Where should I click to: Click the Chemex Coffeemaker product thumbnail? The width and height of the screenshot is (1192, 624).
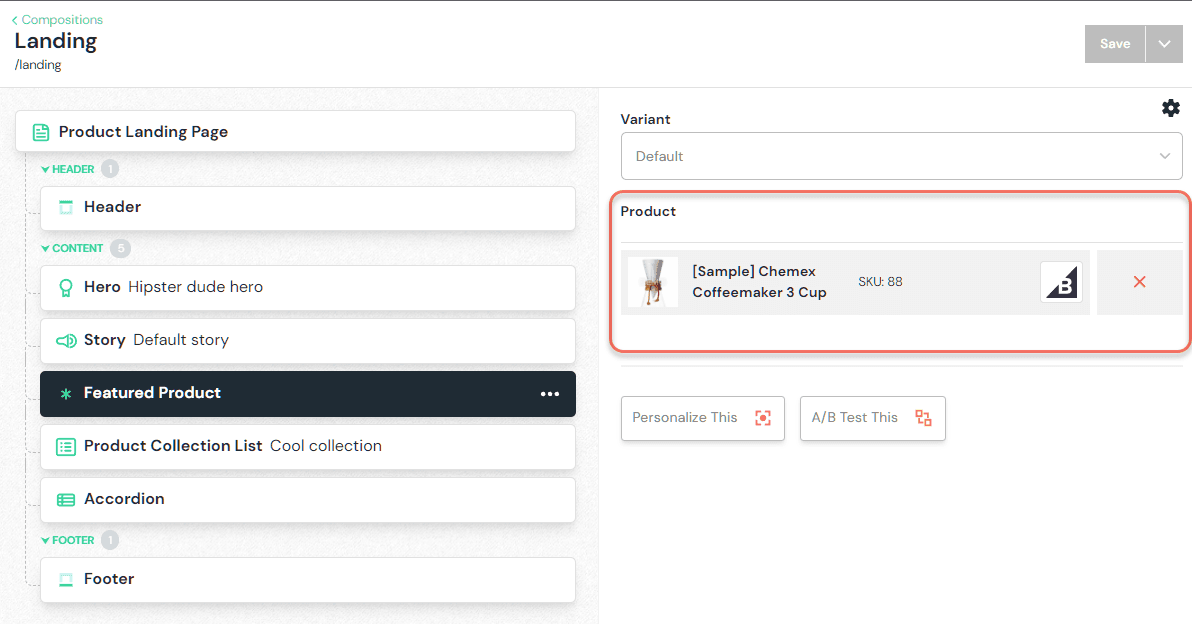(x=652, y=282)
